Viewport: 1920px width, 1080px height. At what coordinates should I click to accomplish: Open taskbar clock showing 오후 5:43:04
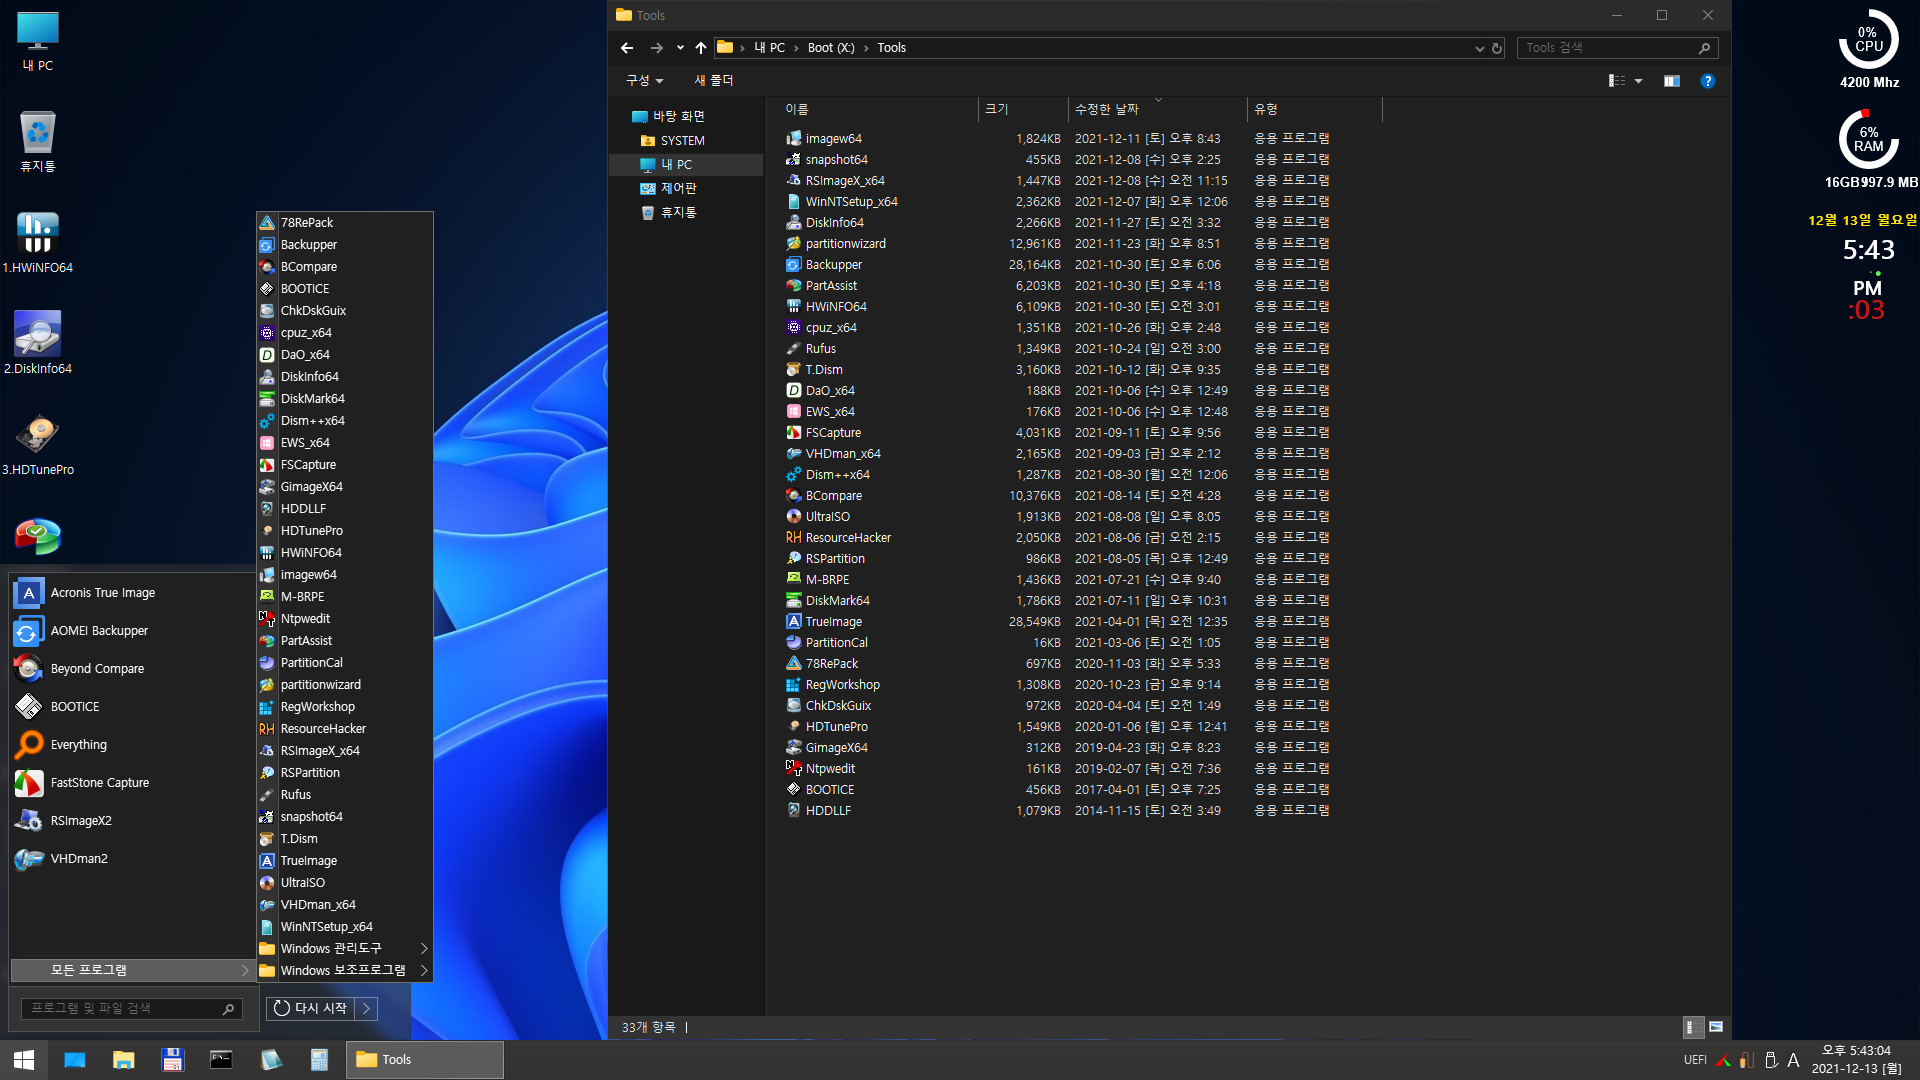[1856, 1060]
